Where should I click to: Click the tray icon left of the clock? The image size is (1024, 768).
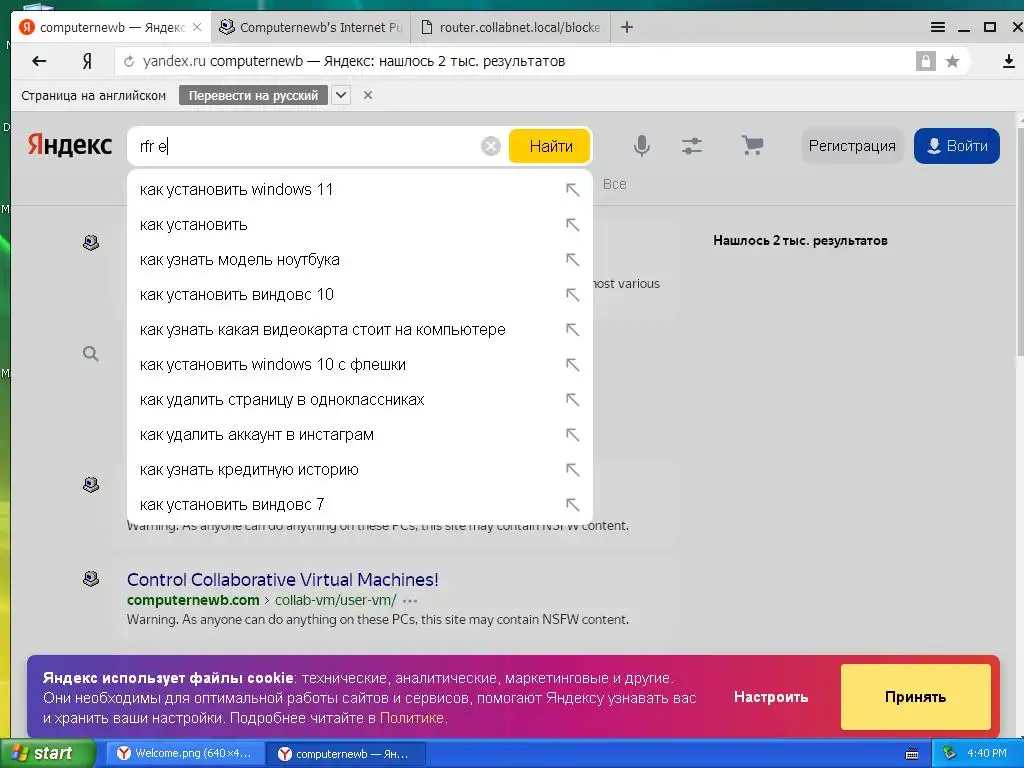(x=949, y=753)
